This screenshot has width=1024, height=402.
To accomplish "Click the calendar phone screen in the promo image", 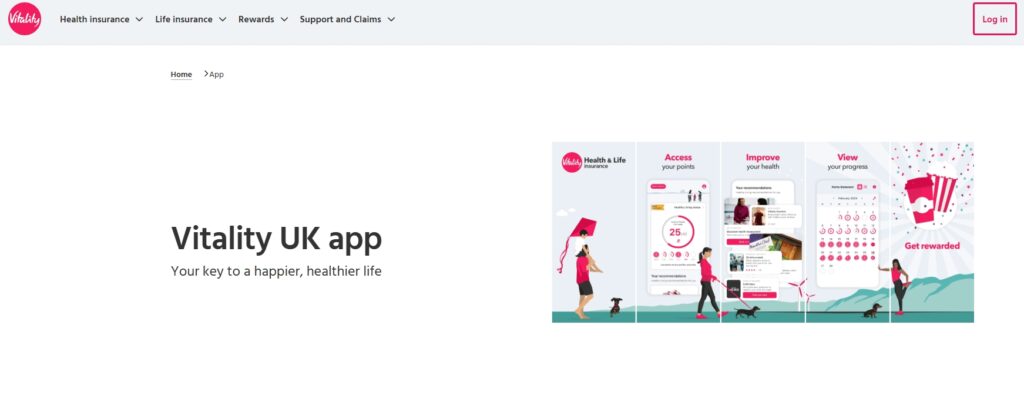I will point(848,234).
